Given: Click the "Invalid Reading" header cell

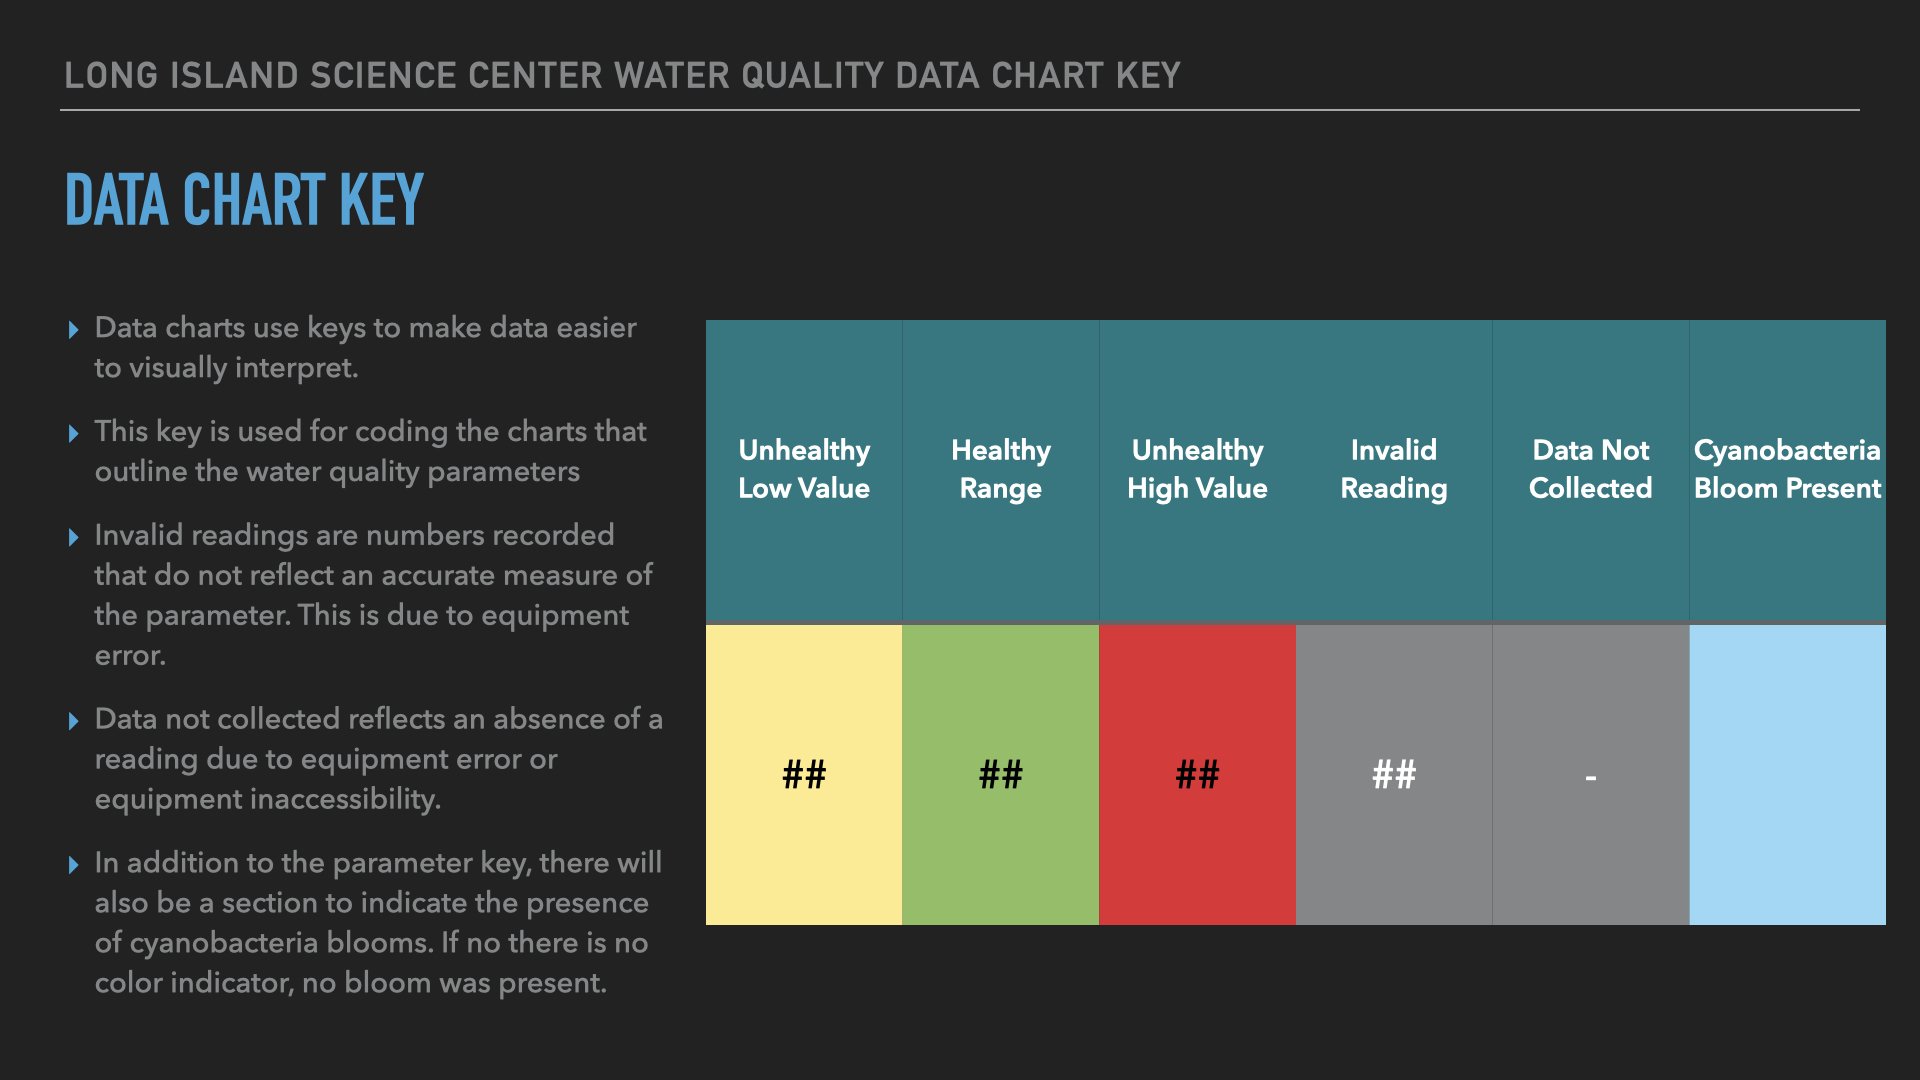Looking at the screenshot, I should 1394,469.
